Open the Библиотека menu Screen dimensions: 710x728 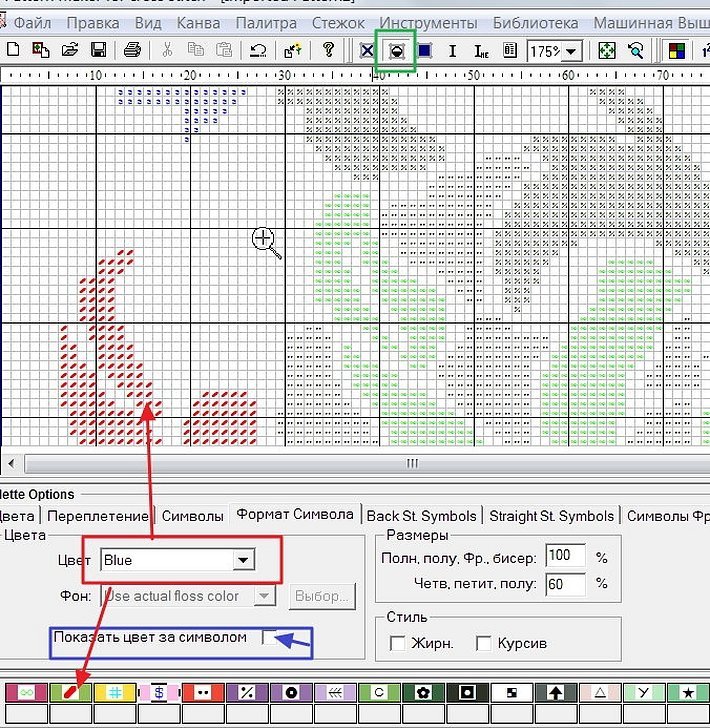pyautogui.click(x=535, y=23)
